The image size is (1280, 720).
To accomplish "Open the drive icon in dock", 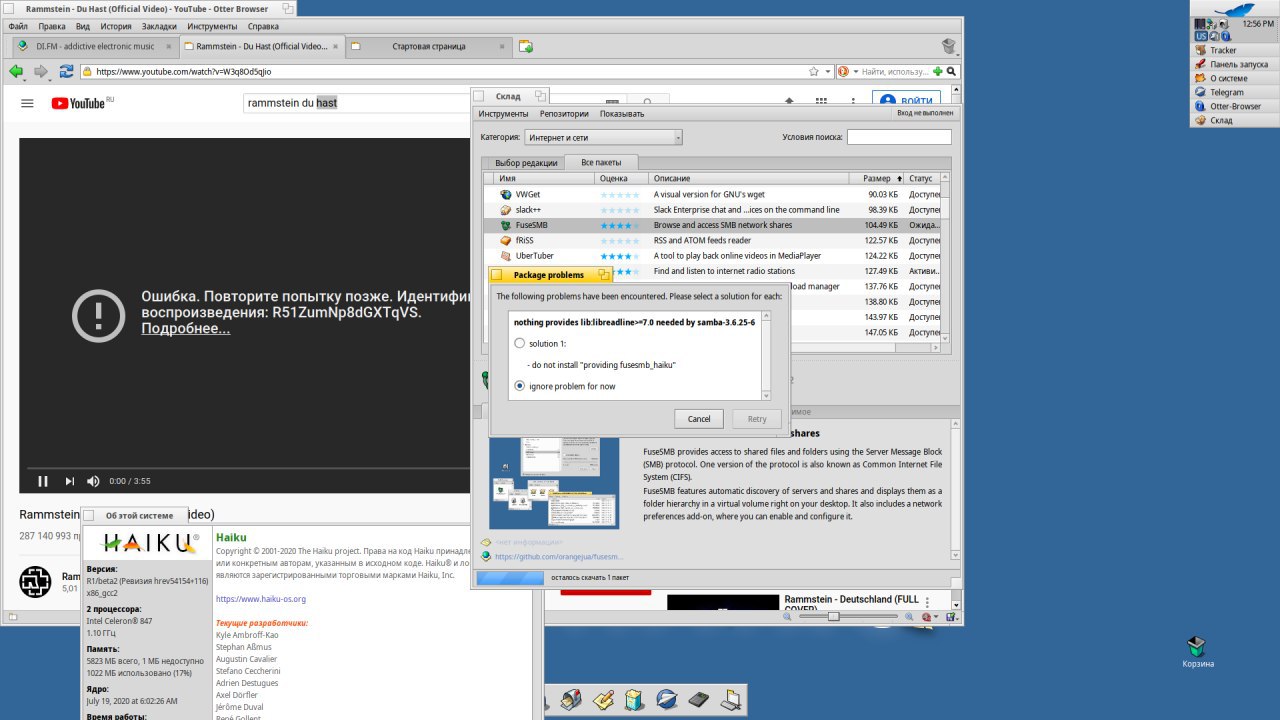I will [699, 698].
